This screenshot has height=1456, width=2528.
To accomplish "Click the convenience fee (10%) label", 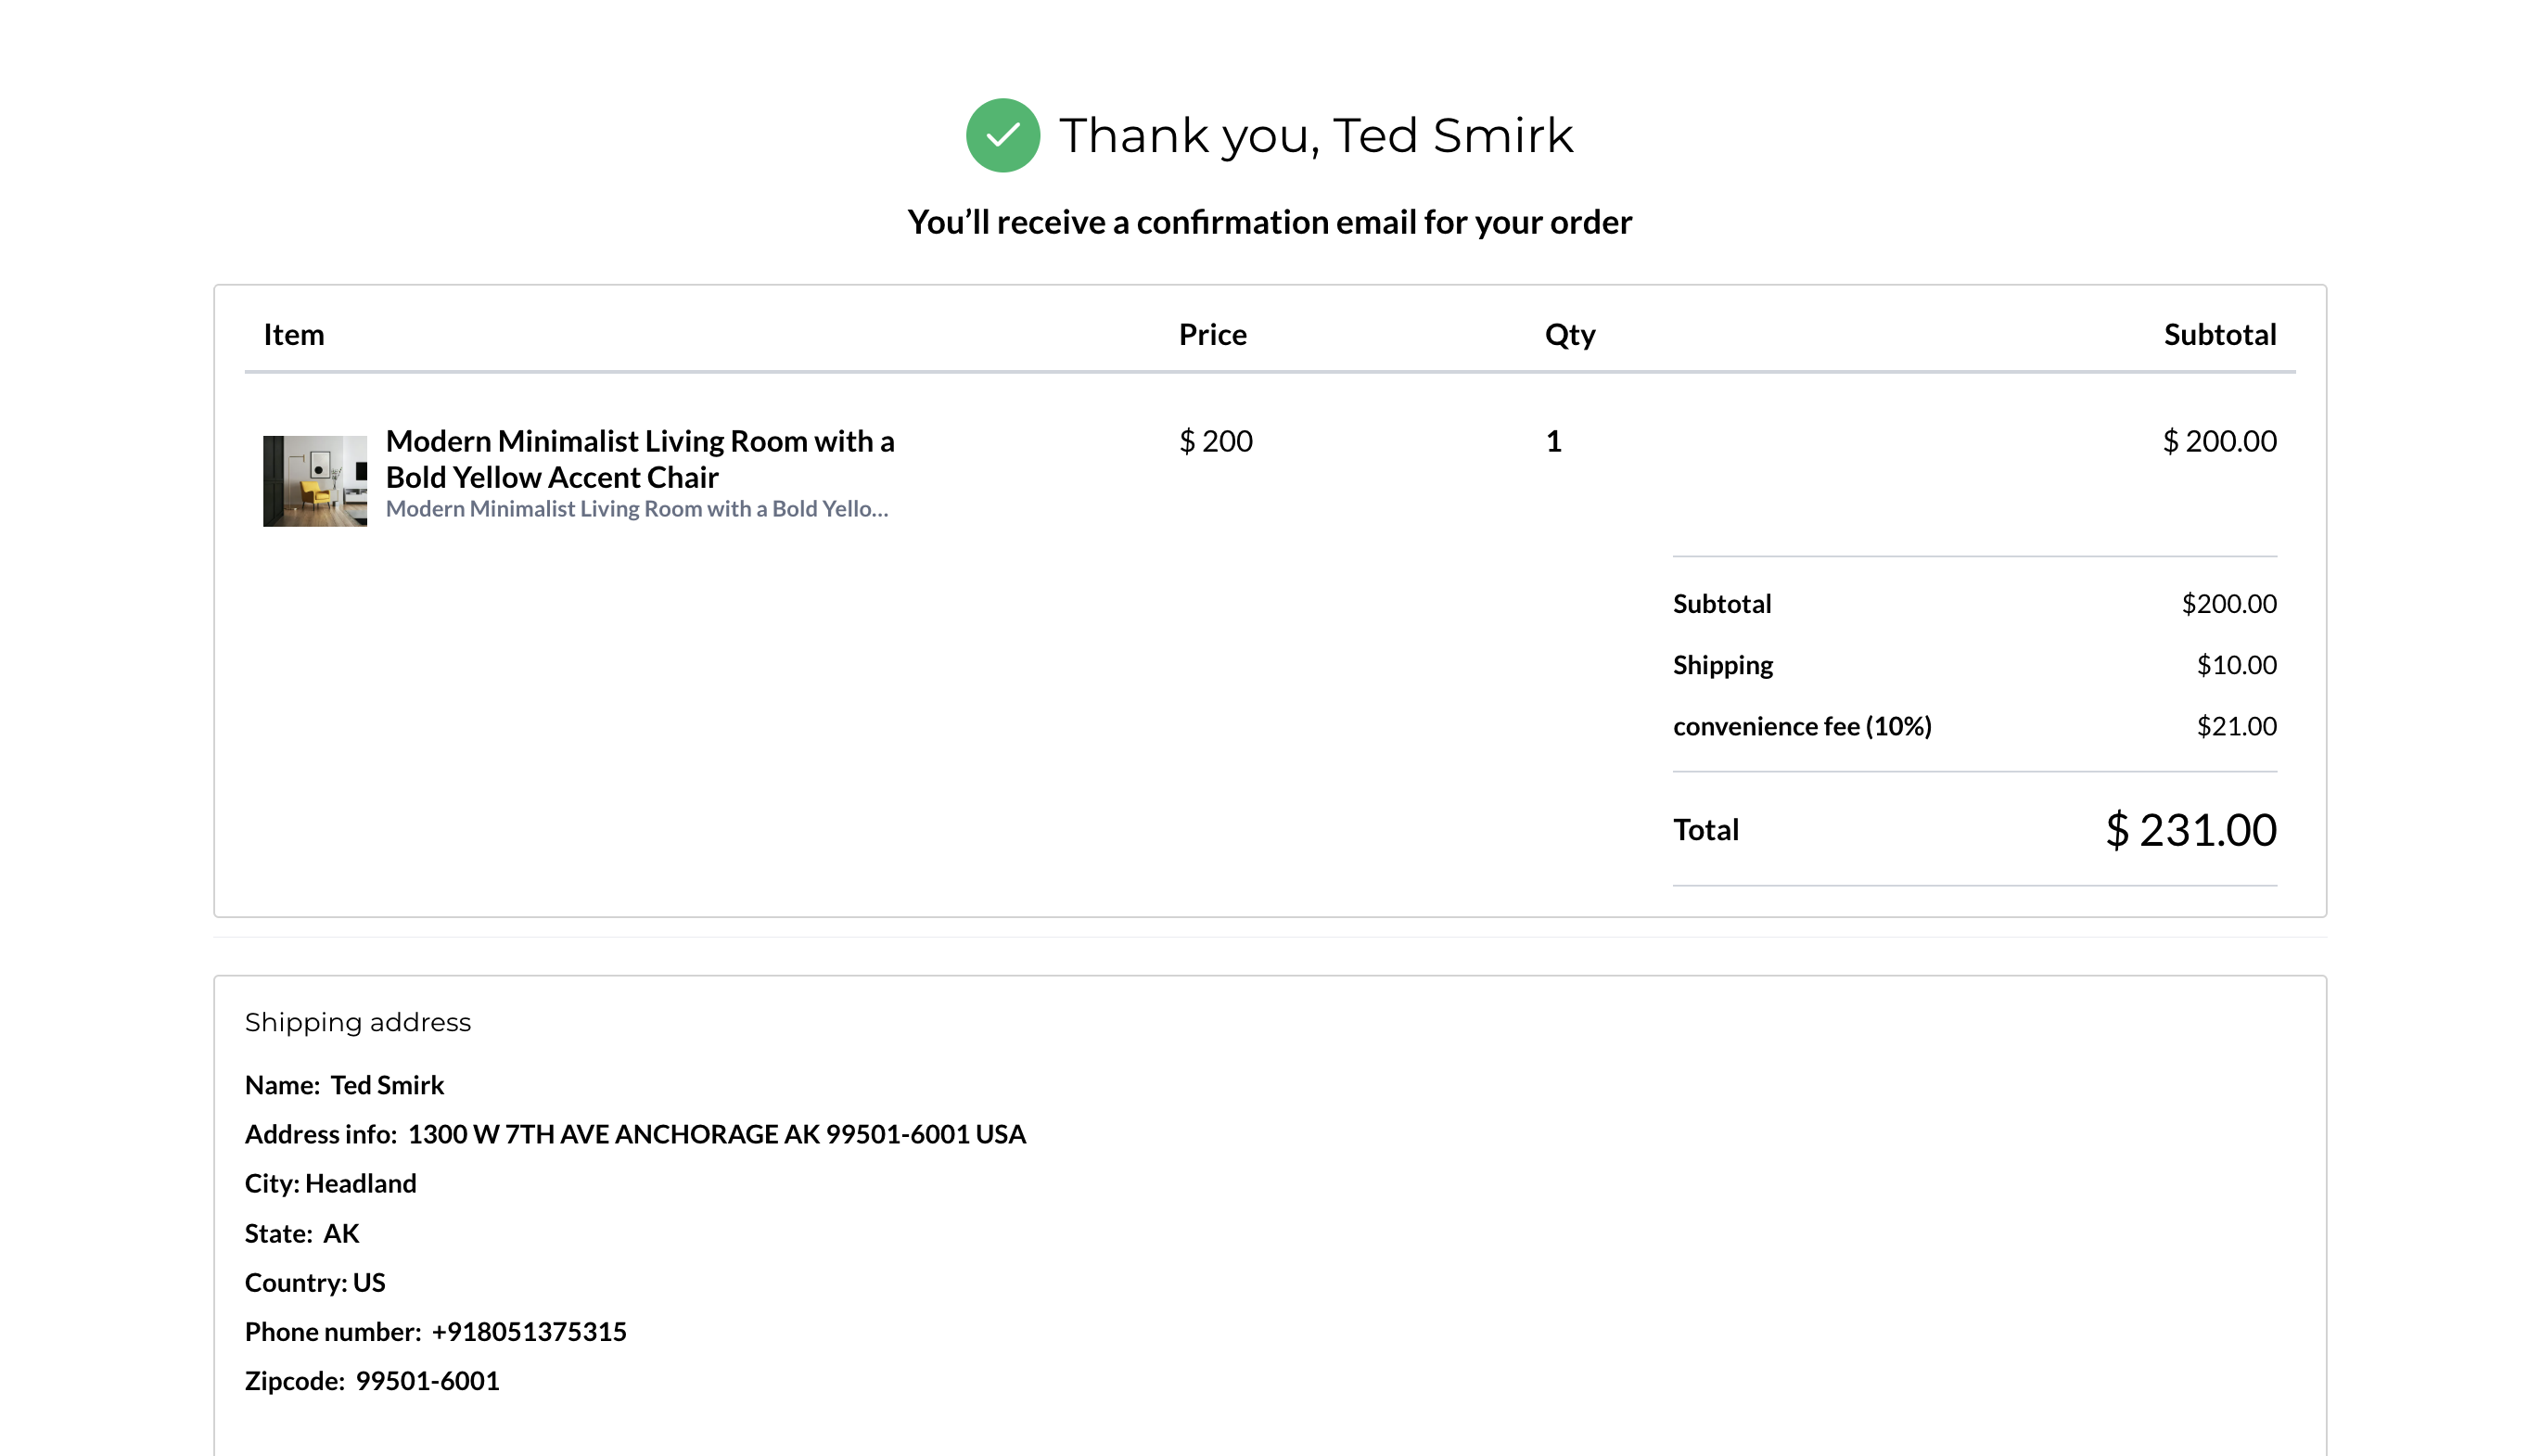I will click(x=1802, y=726).
